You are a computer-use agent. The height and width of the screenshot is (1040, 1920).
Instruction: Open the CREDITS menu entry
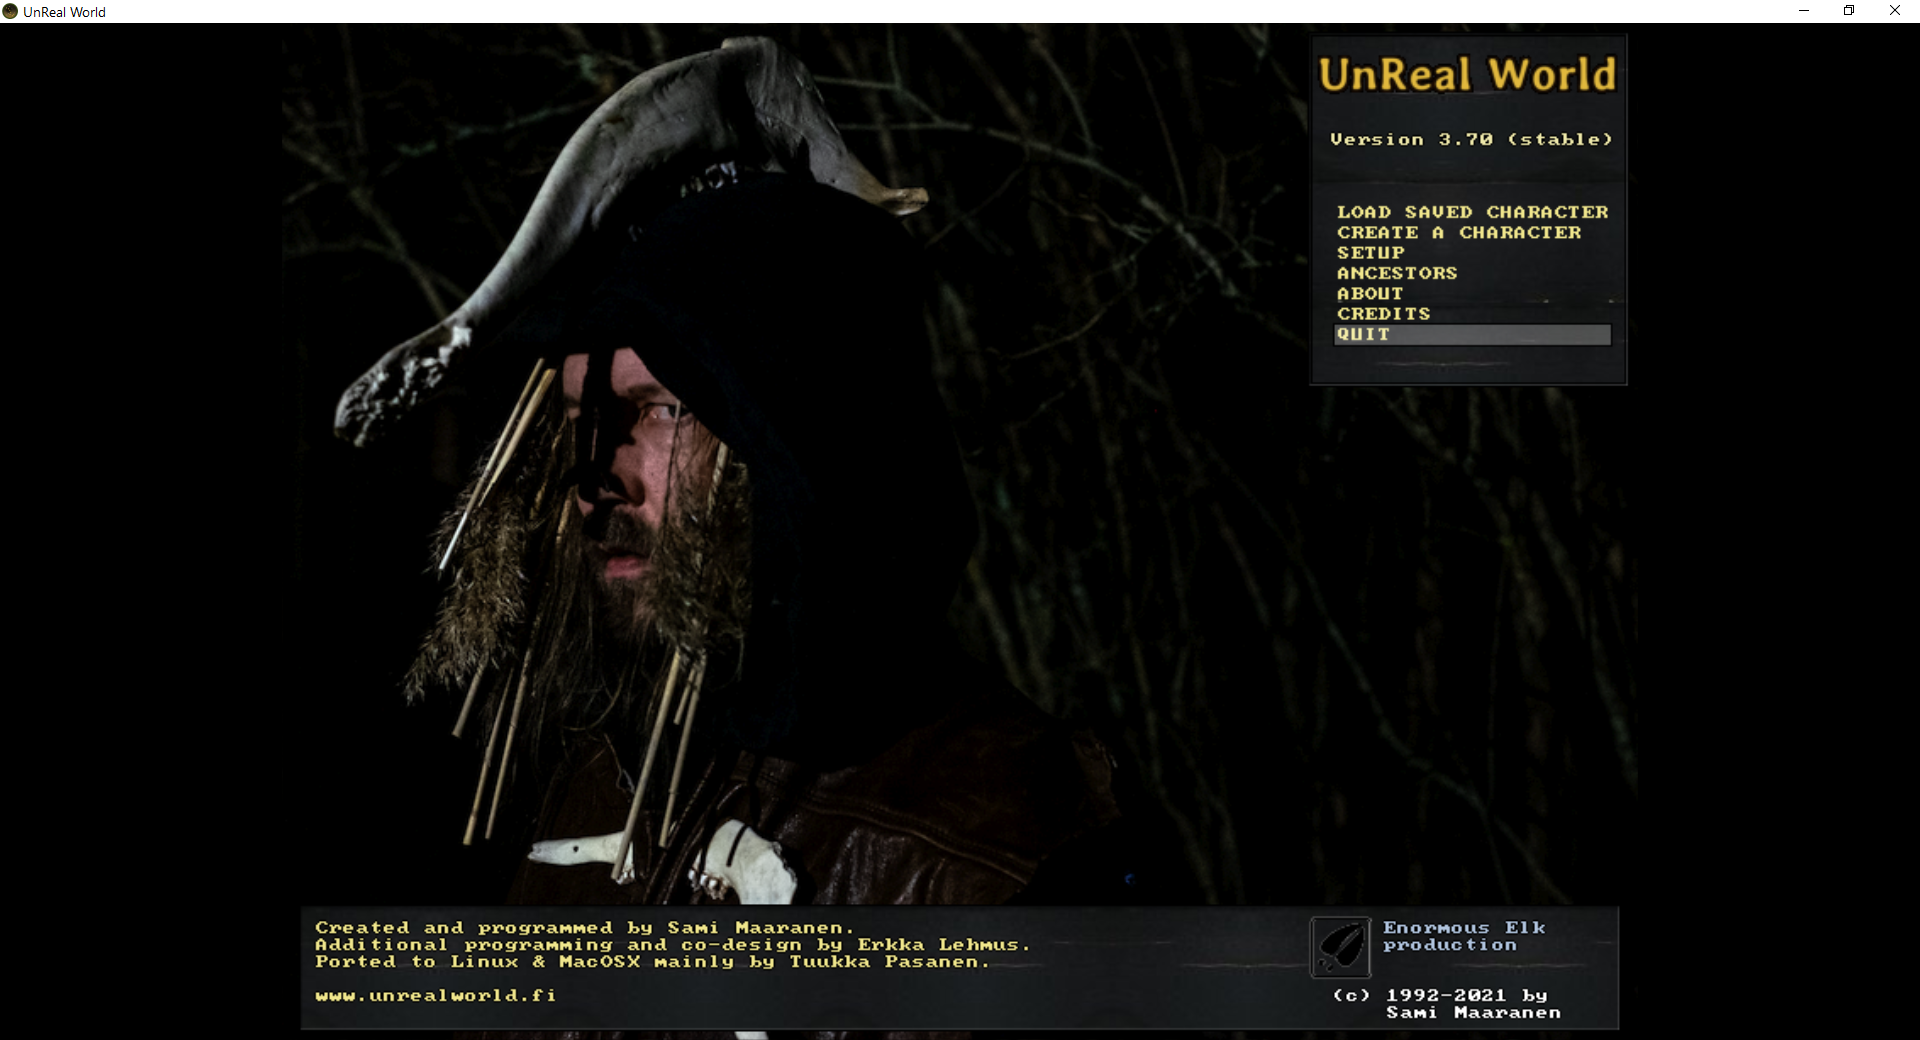[1383, 314]
